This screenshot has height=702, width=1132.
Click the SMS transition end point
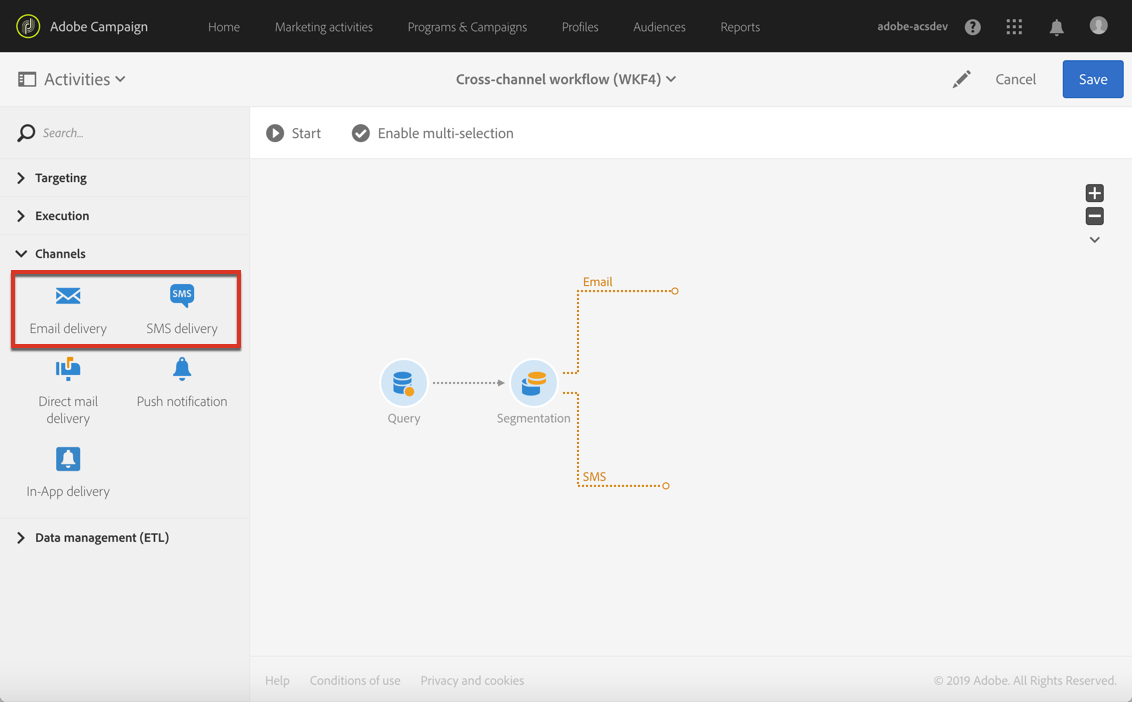[x=666, y=486]
